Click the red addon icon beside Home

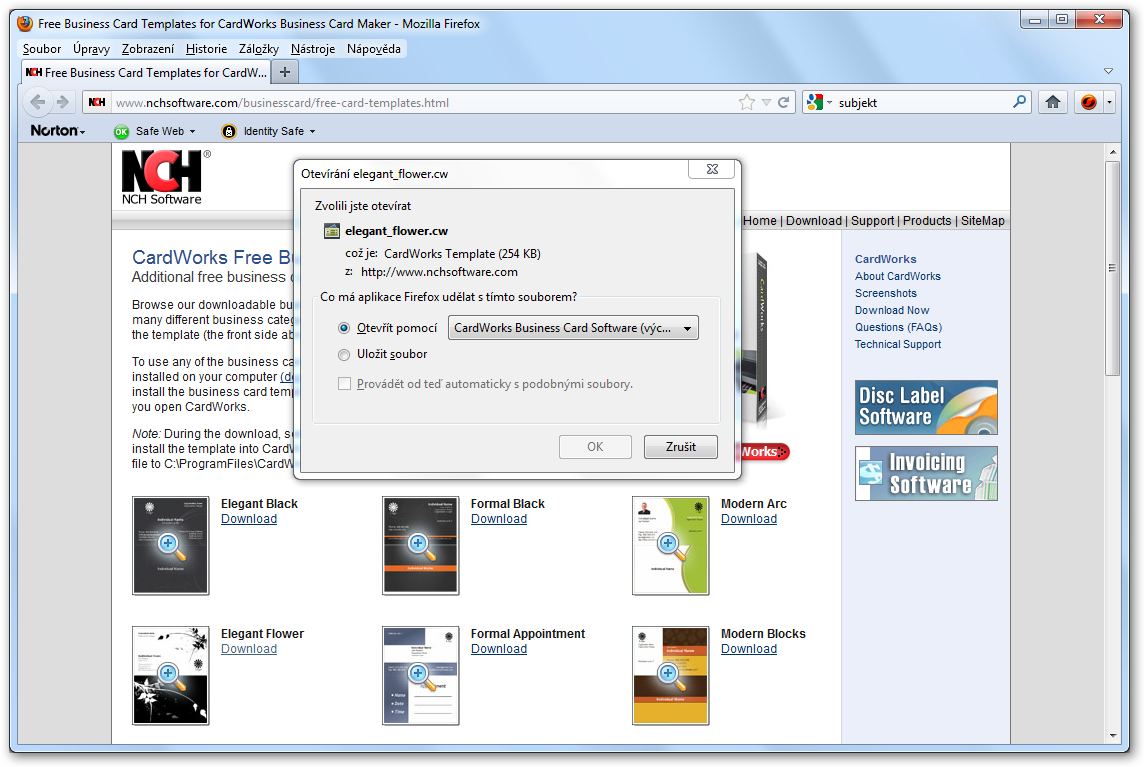(x=1089, y=102)
